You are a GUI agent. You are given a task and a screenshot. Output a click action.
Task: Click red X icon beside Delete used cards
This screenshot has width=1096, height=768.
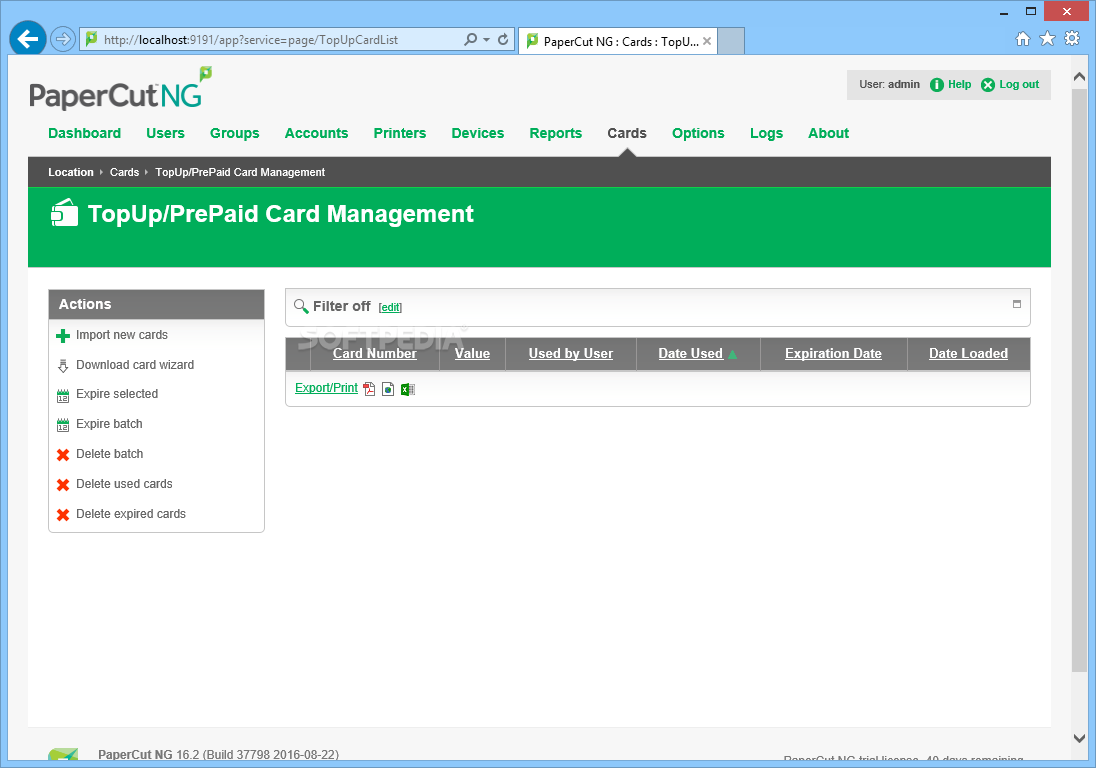(x=63, y=485)
